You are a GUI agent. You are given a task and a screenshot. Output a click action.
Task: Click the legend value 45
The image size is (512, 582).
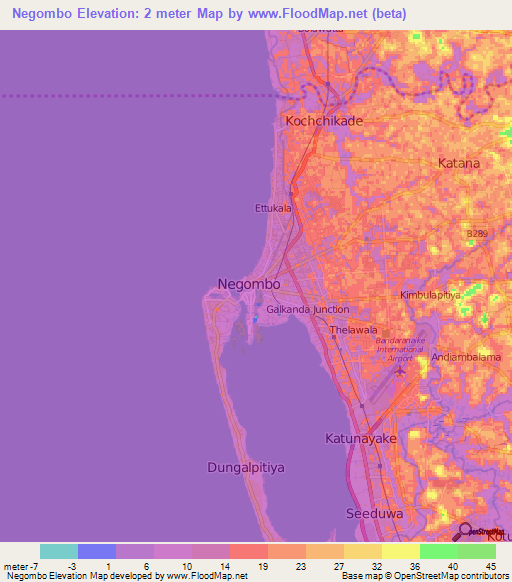pos(491,567)
